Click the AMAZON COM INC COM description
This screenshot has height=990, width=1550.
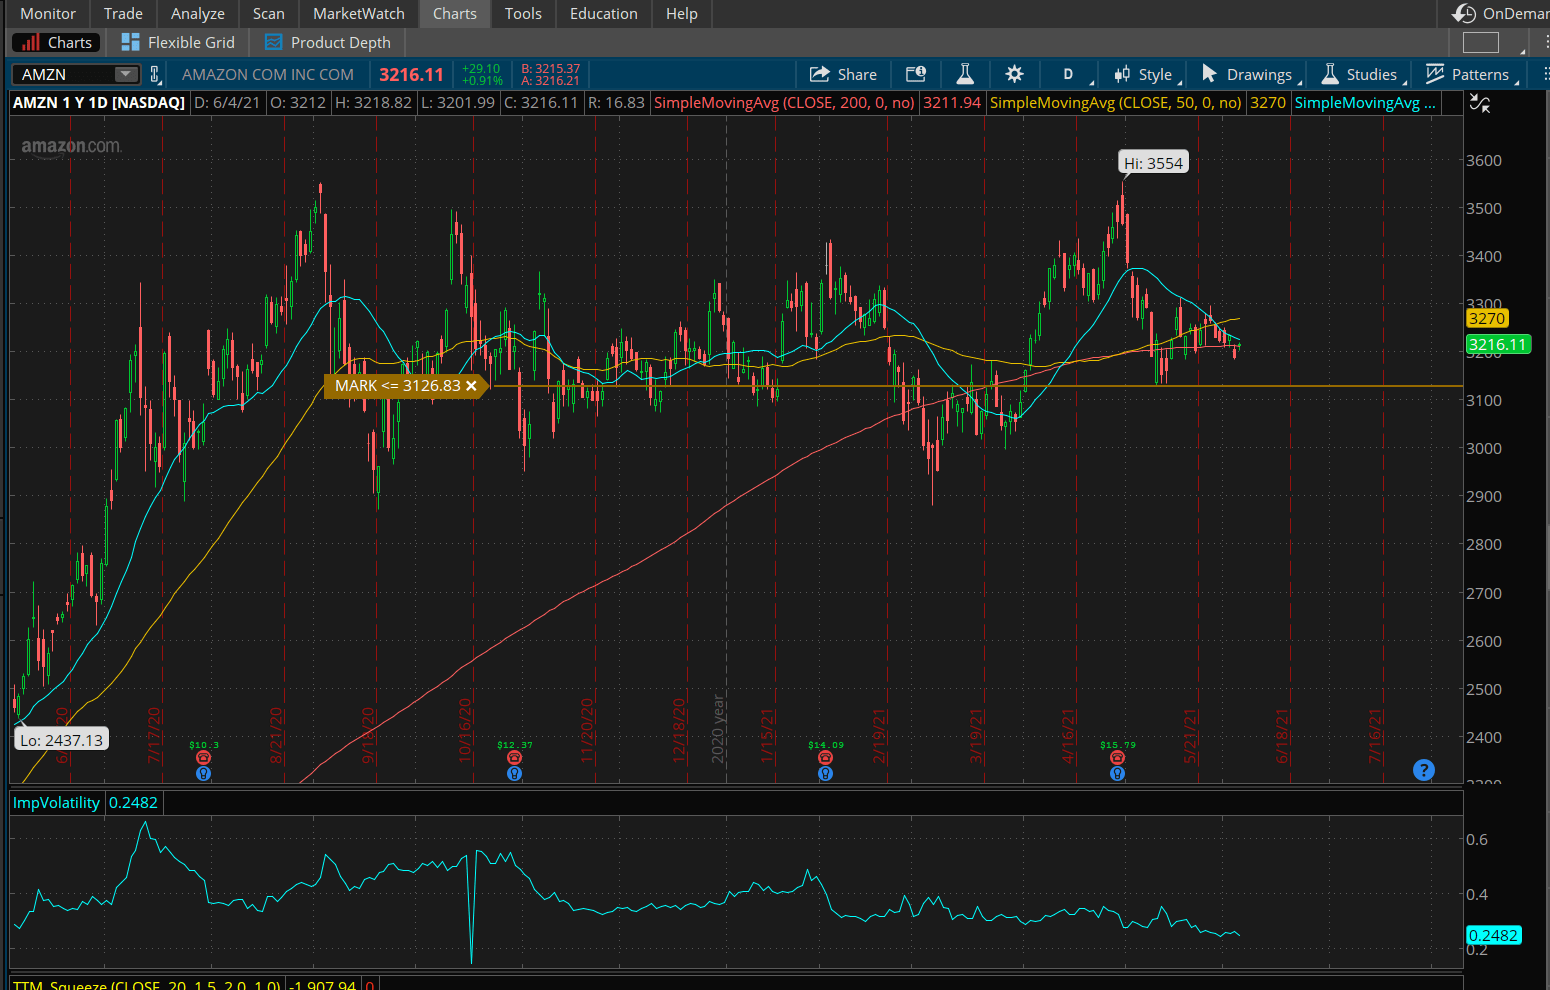click(x=268, y=75)
